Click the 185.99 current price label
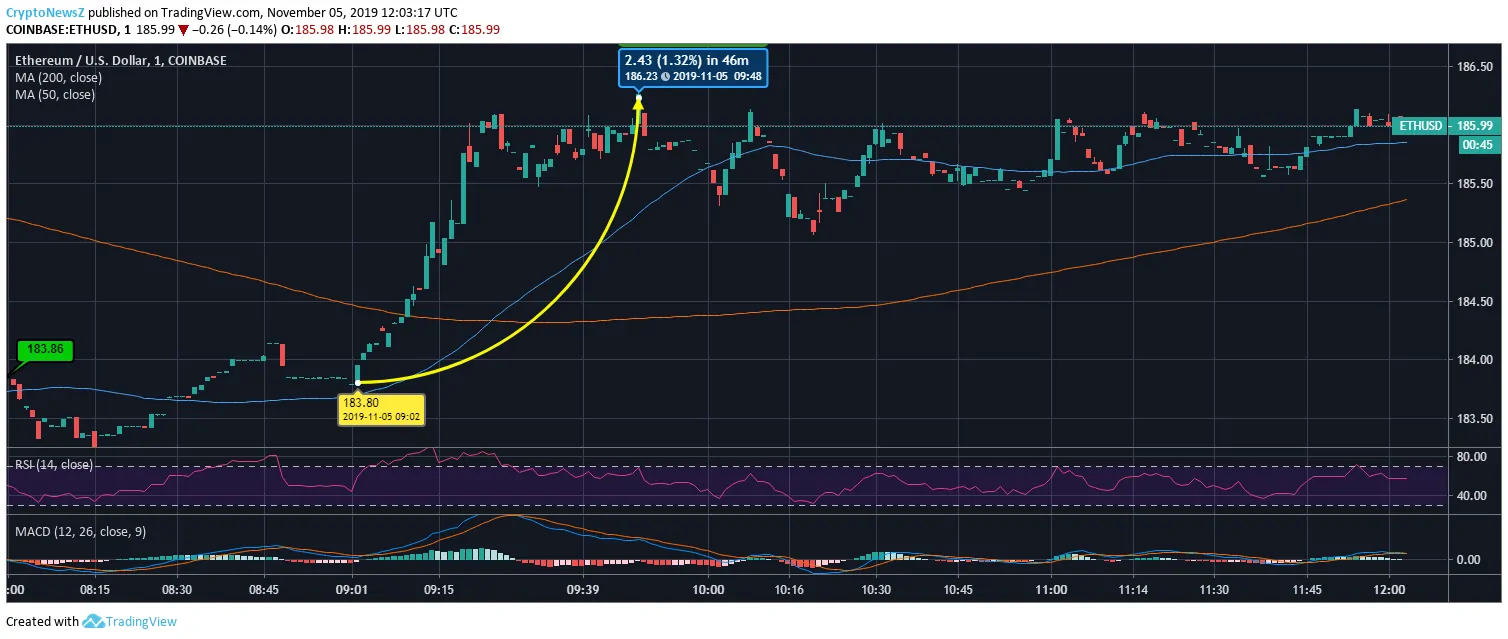This screenshot has width=1508, height=639. [x=1475, y=126]
